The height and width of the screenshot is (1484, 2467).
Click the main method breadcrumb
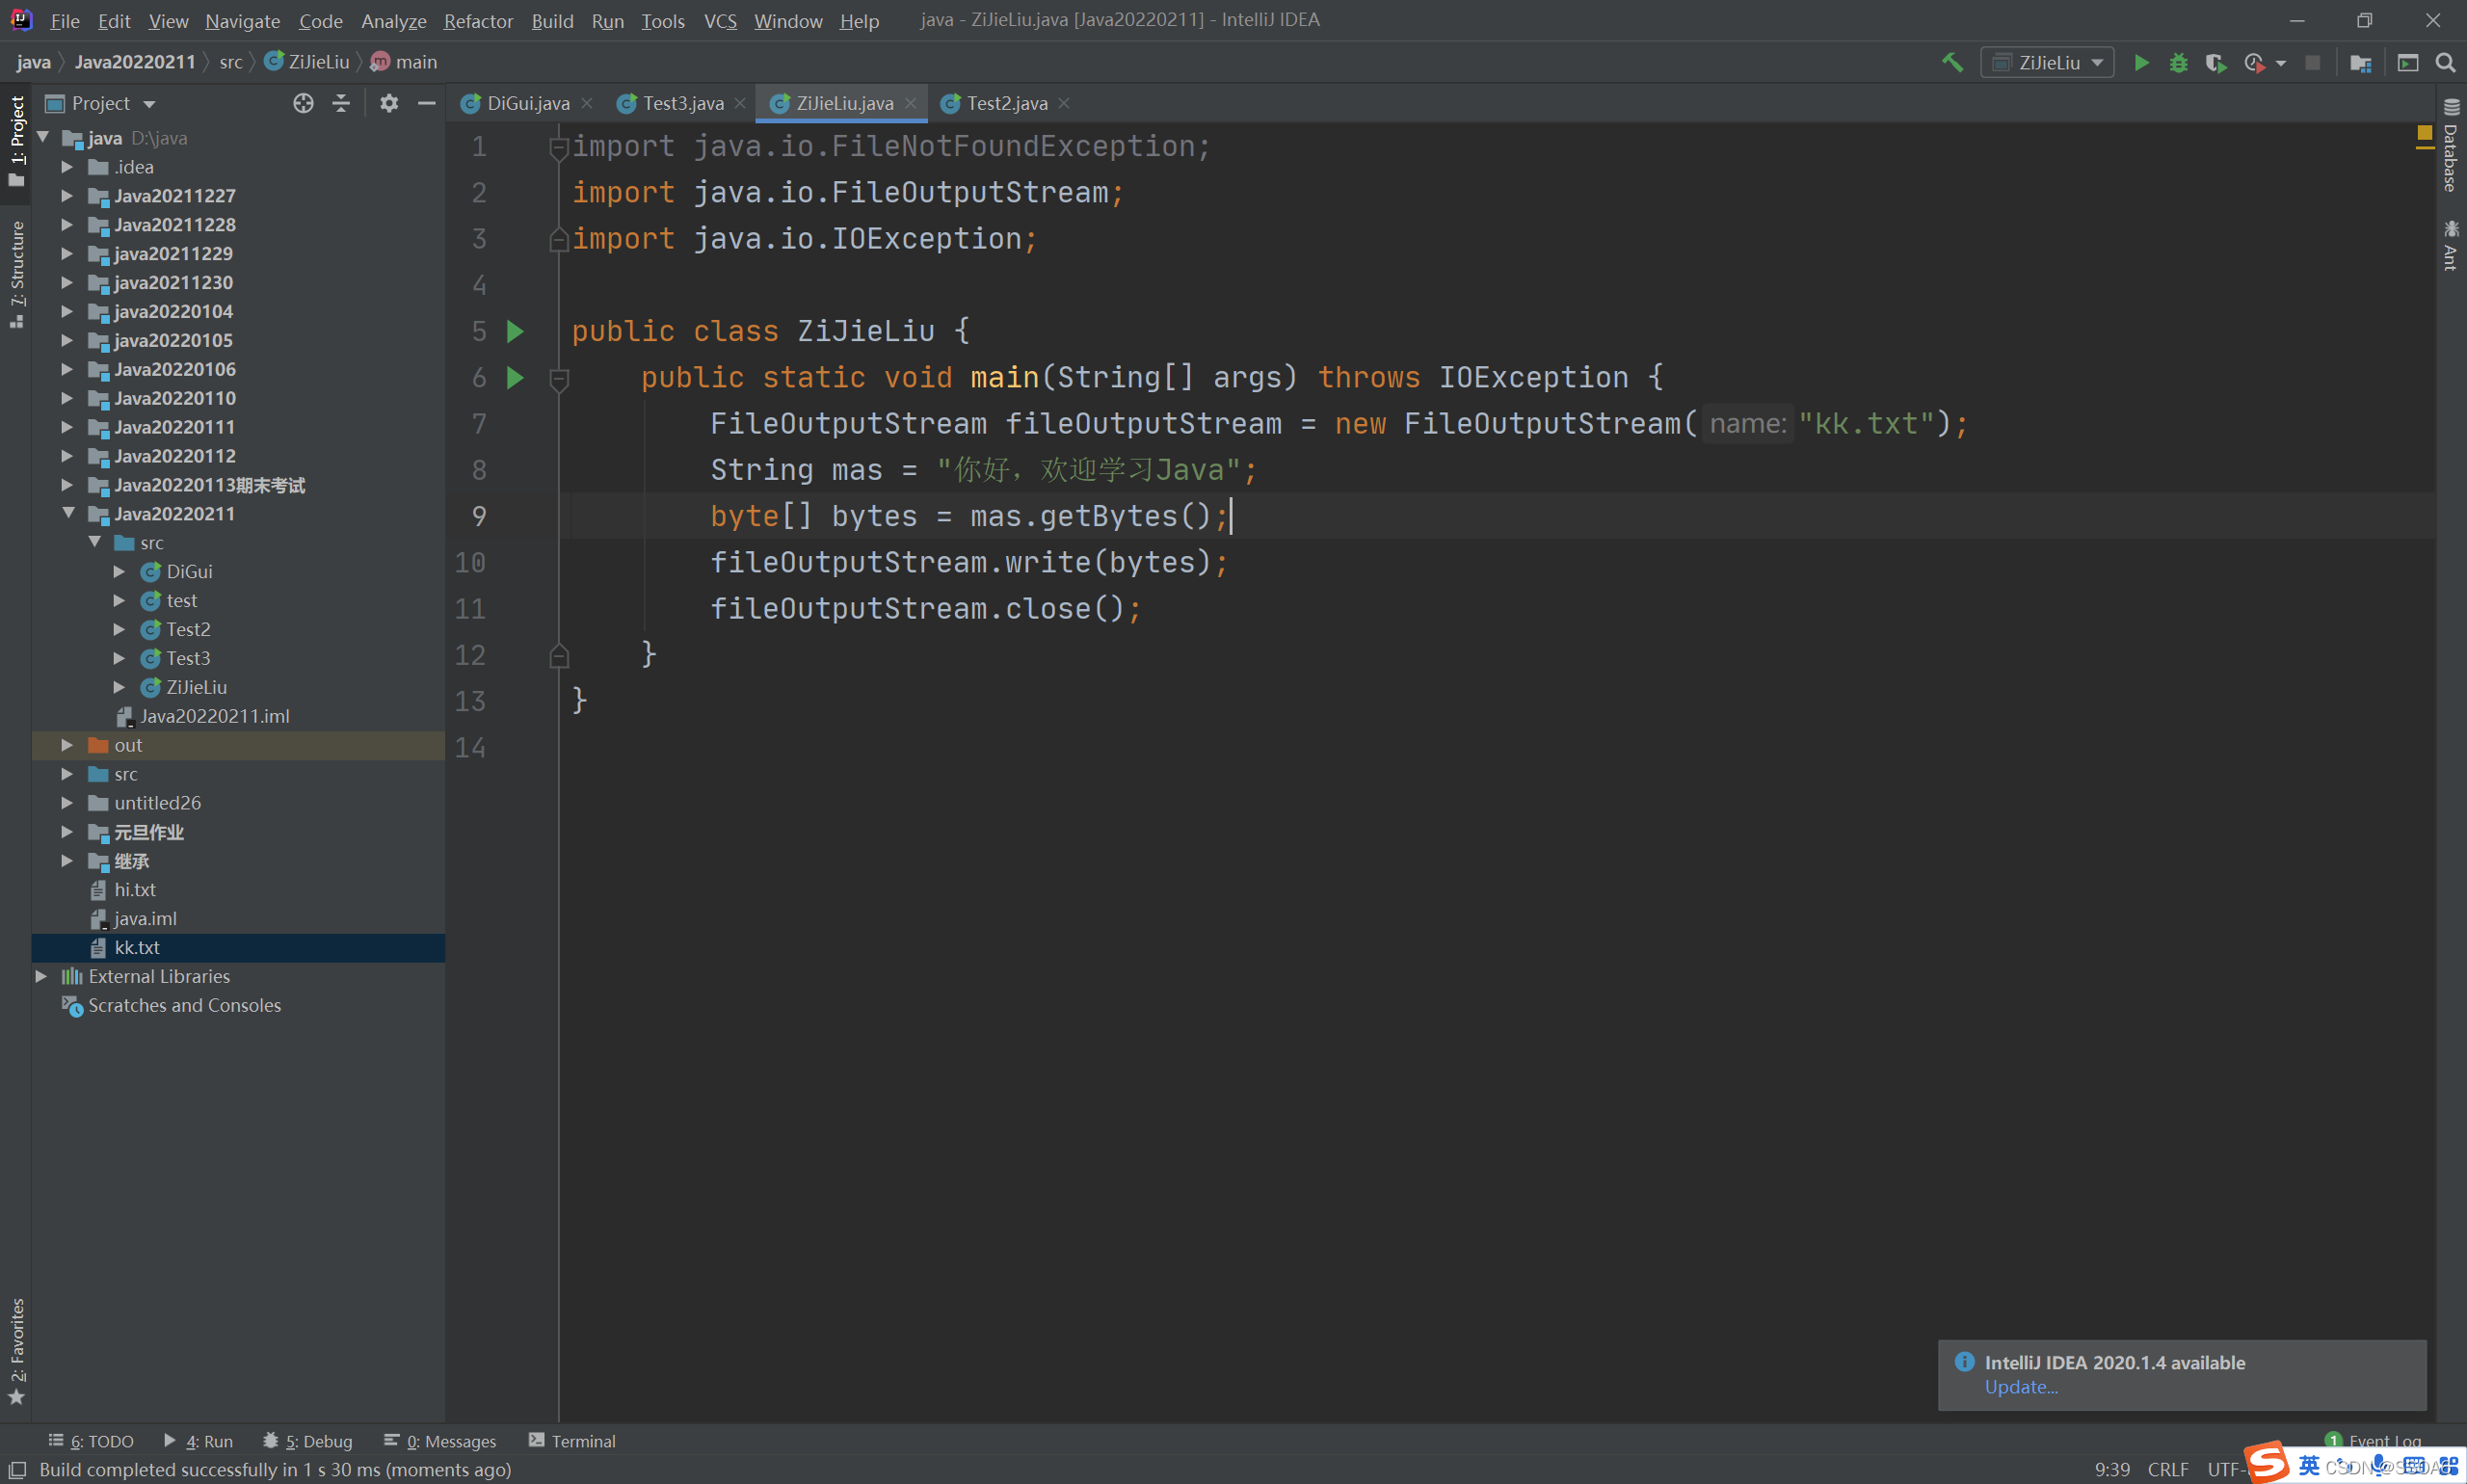click(x=404, y=62)
